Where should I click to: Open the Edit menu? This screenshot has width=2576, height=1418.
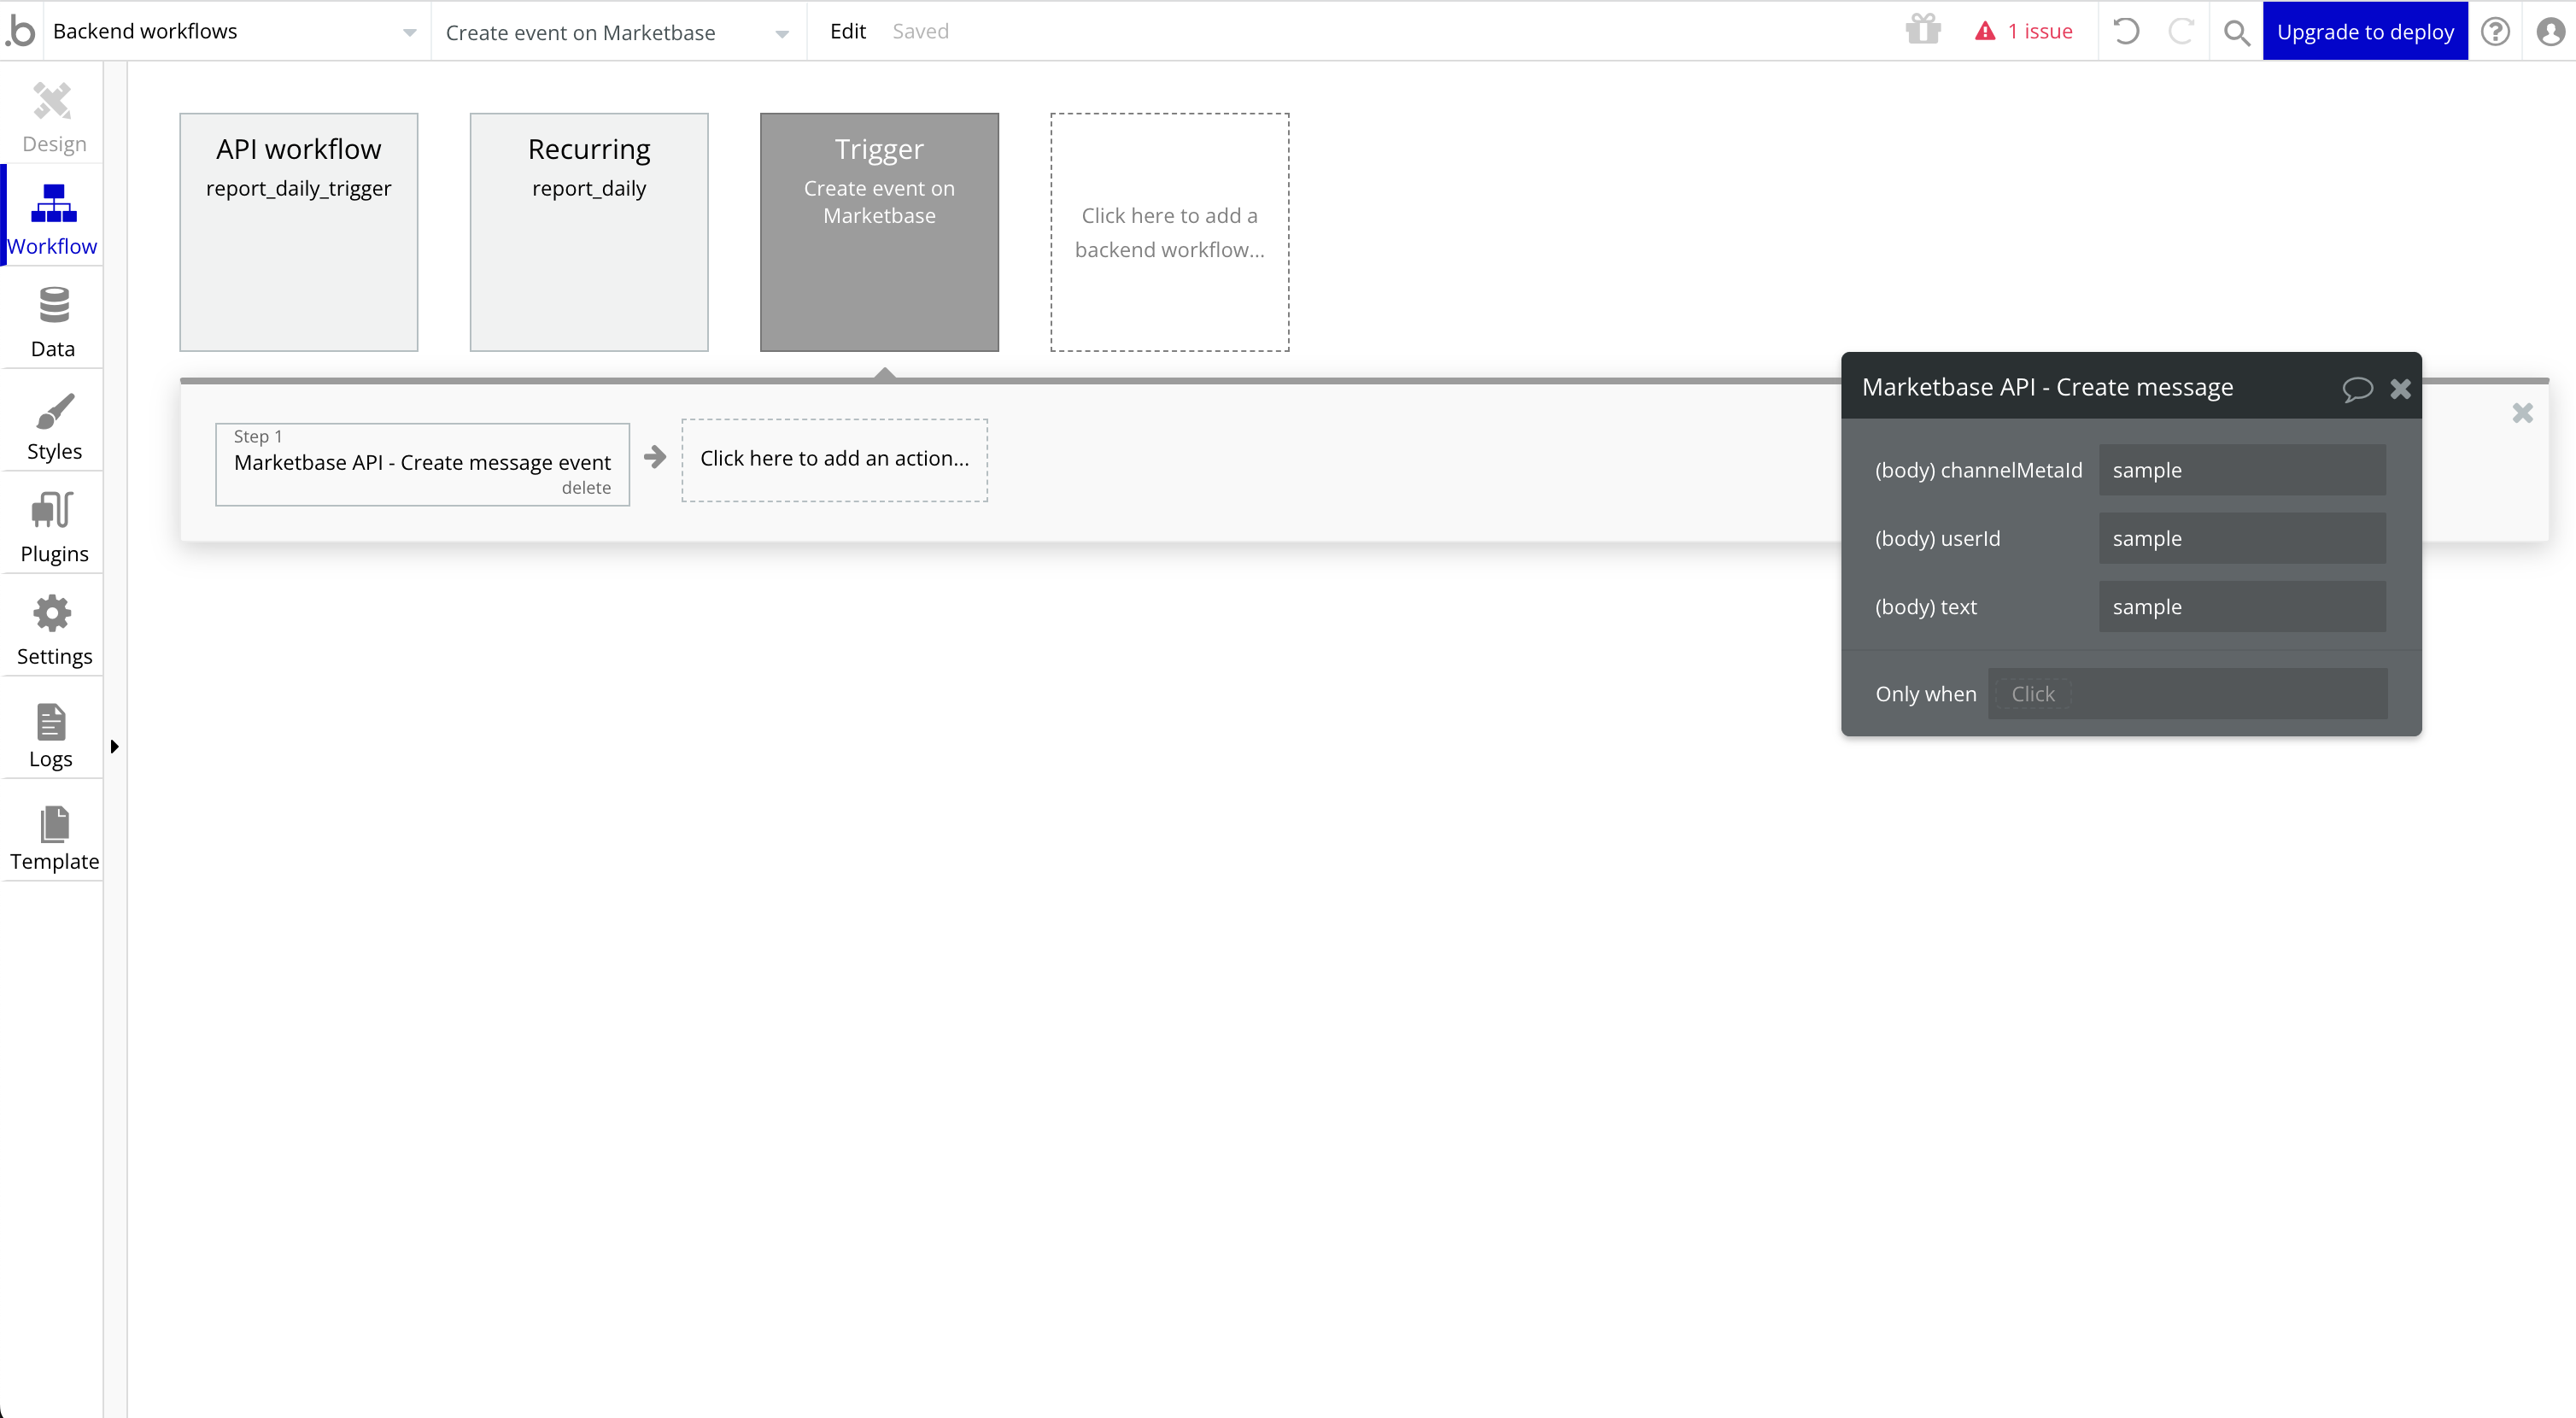847,31
